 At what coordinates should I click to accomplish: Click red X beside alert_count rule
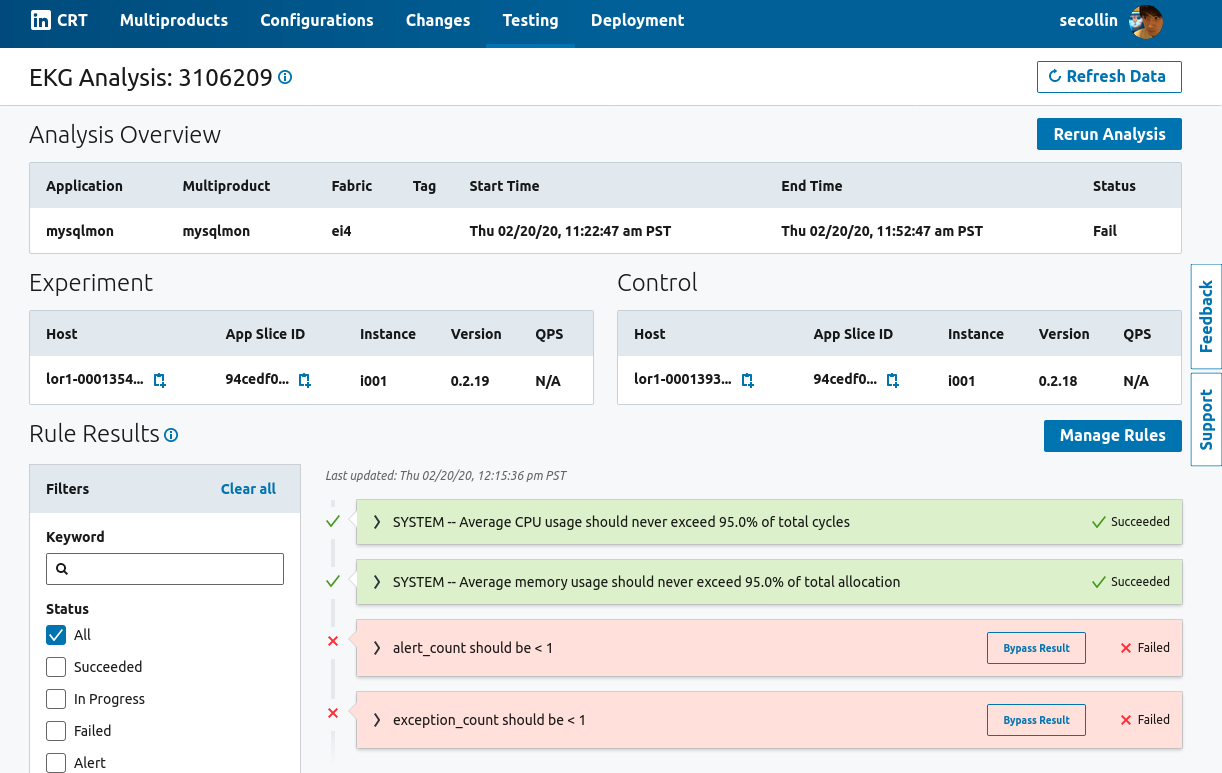click(x=333, y=641)
